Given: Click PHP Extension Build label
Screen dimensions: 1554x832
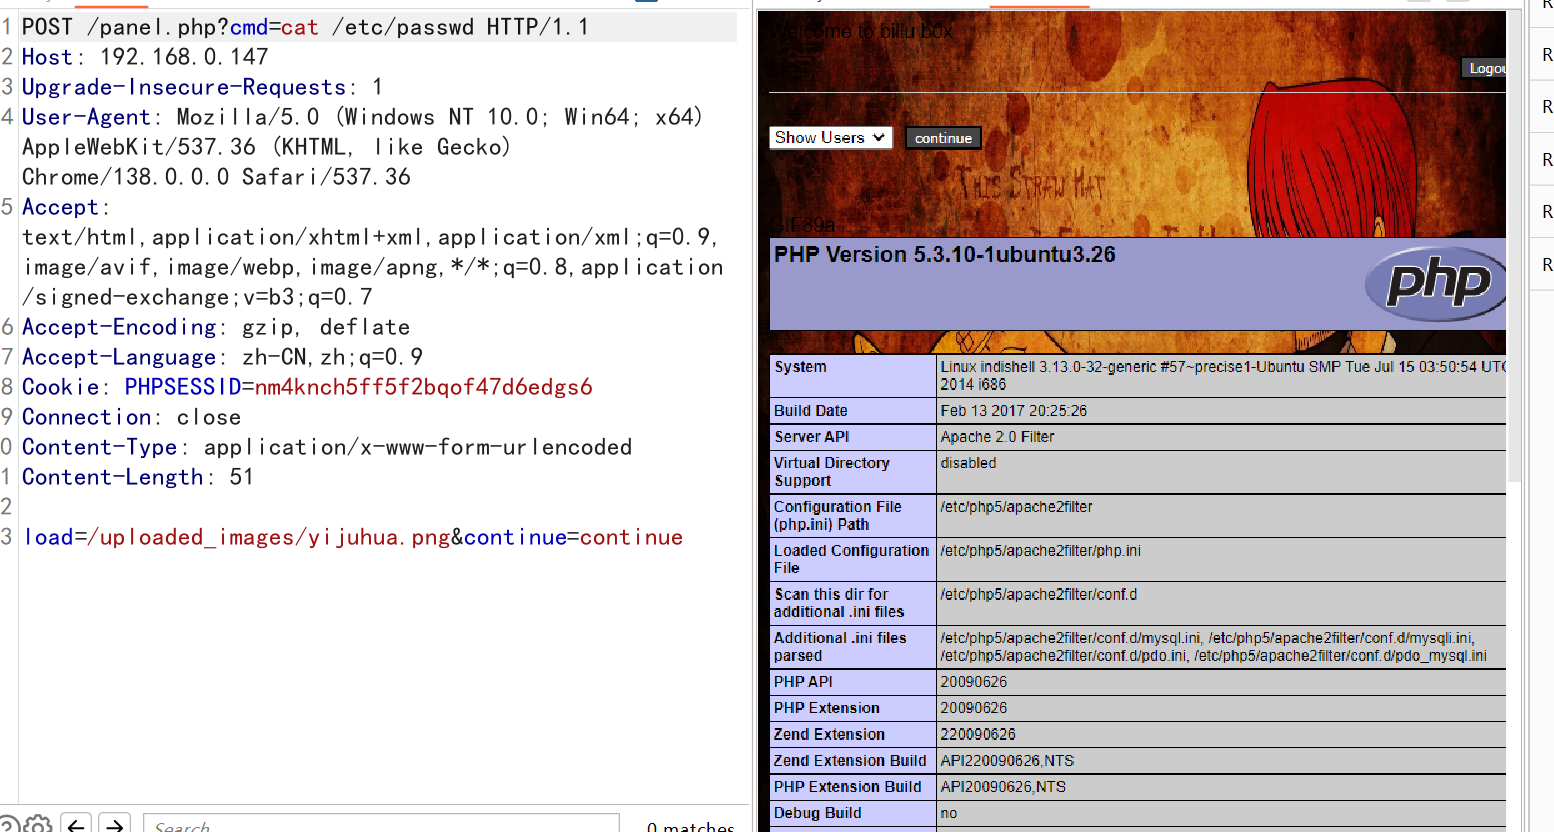Looking at the screenshot, I should point(848,787).
